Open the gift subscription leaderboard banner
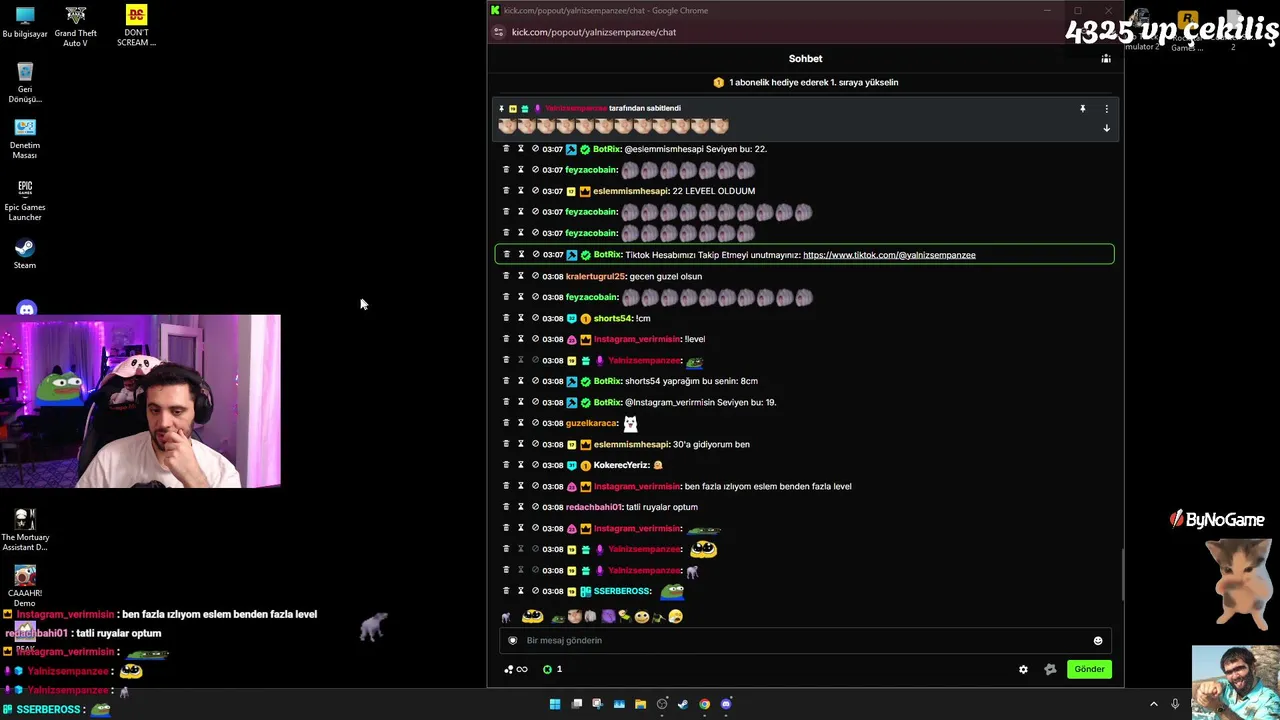This screenshot has width=1280, height=720. point(806,83)
